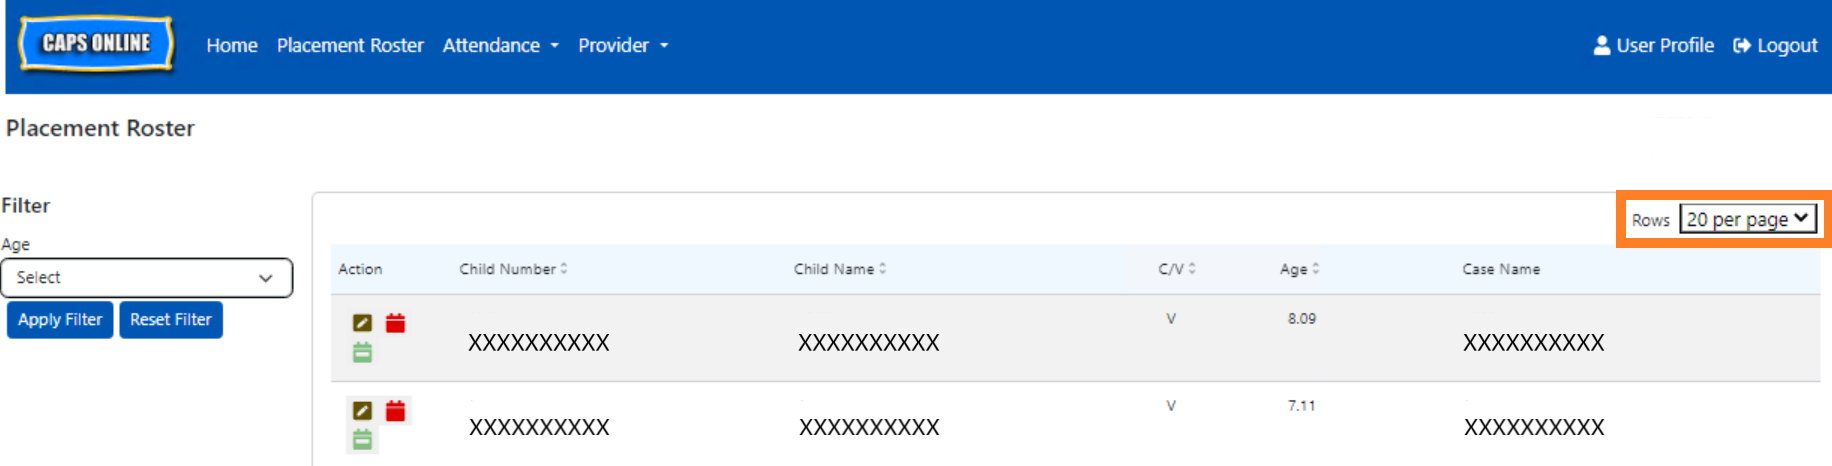The height and width of the screenshot is (466, 1832).
Task: Sort the table by Child Name
Action: pos(840,269)
